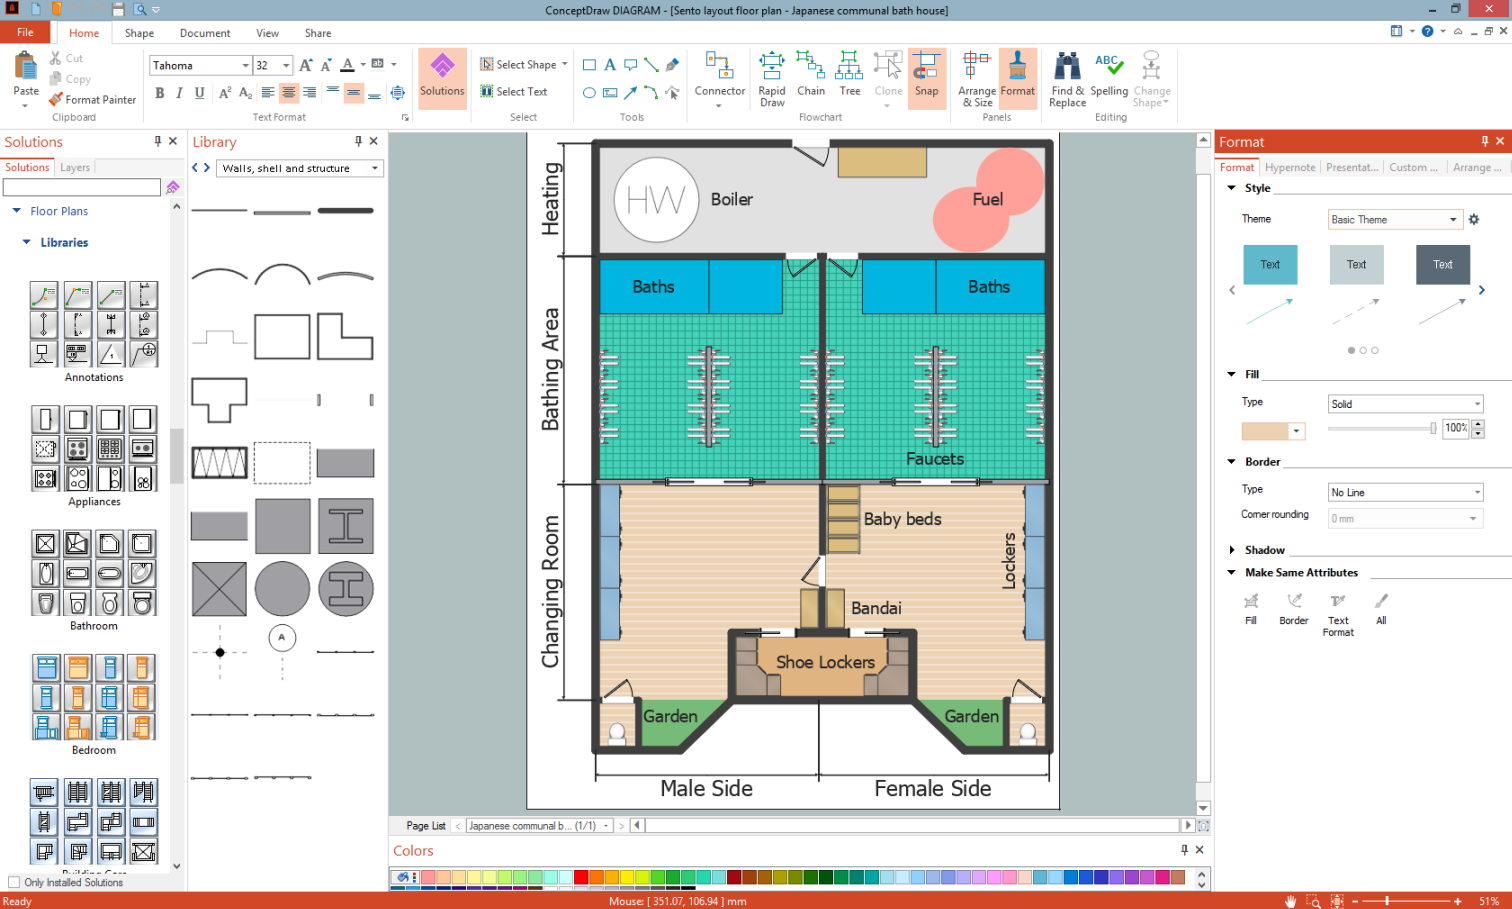The height and width of the screenshot is (909, 1512).
Task: Select the Connector tool
Action: (x=720, y=77)
